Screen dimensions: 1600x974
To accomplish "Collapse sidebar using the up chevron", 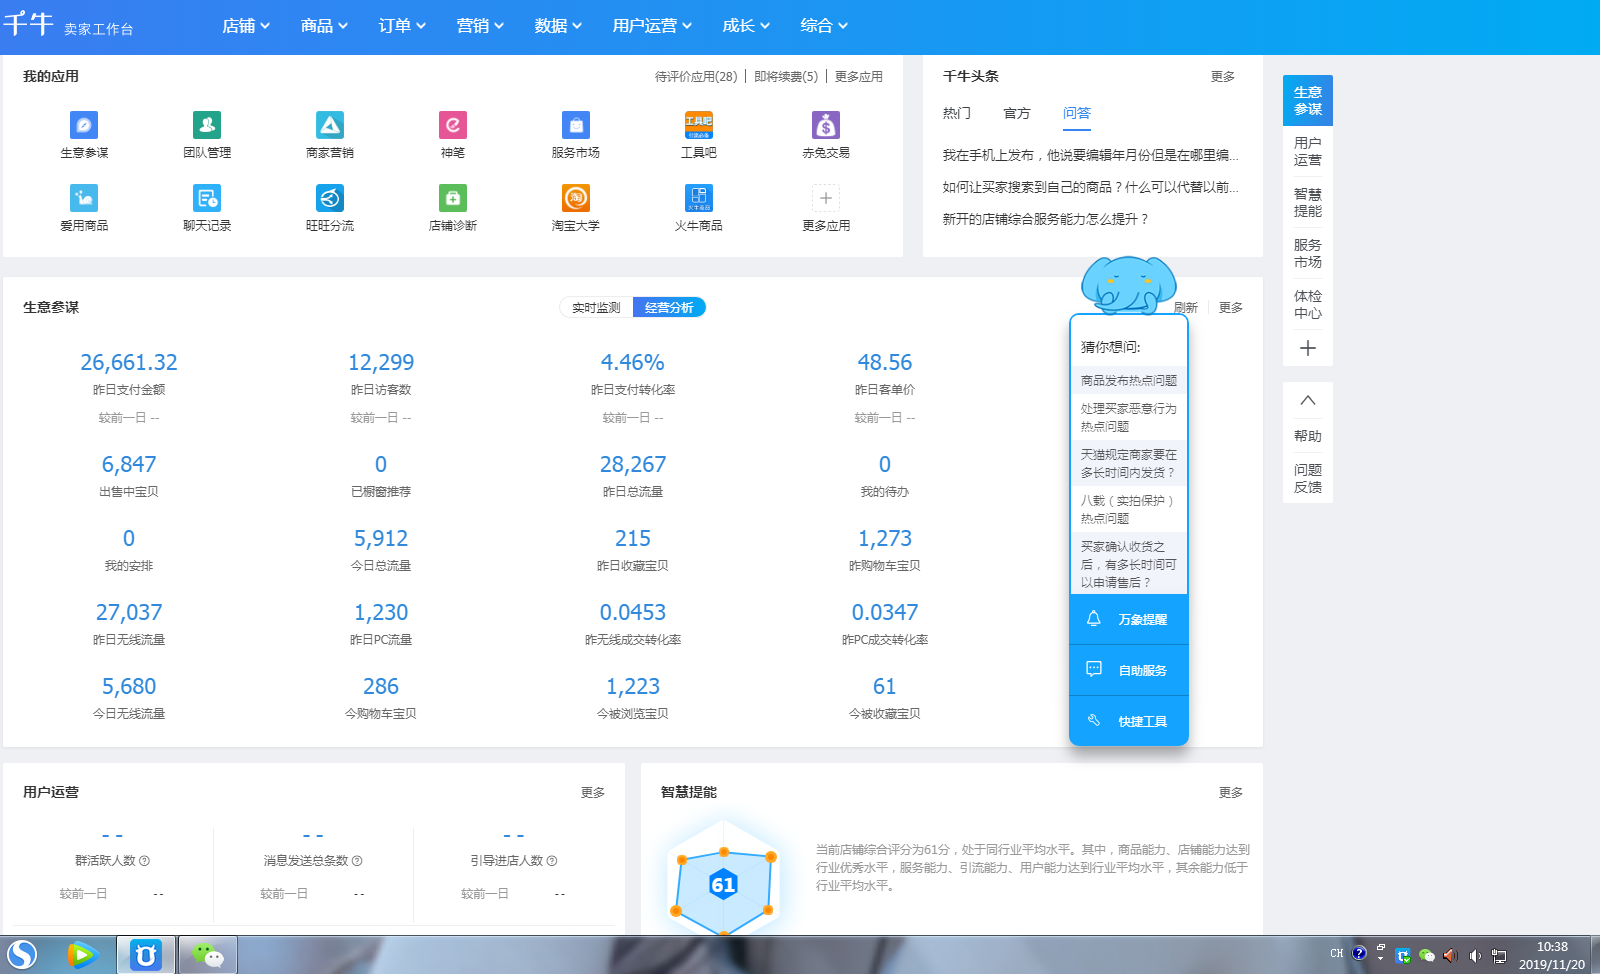I will [x=1308, y=401].
